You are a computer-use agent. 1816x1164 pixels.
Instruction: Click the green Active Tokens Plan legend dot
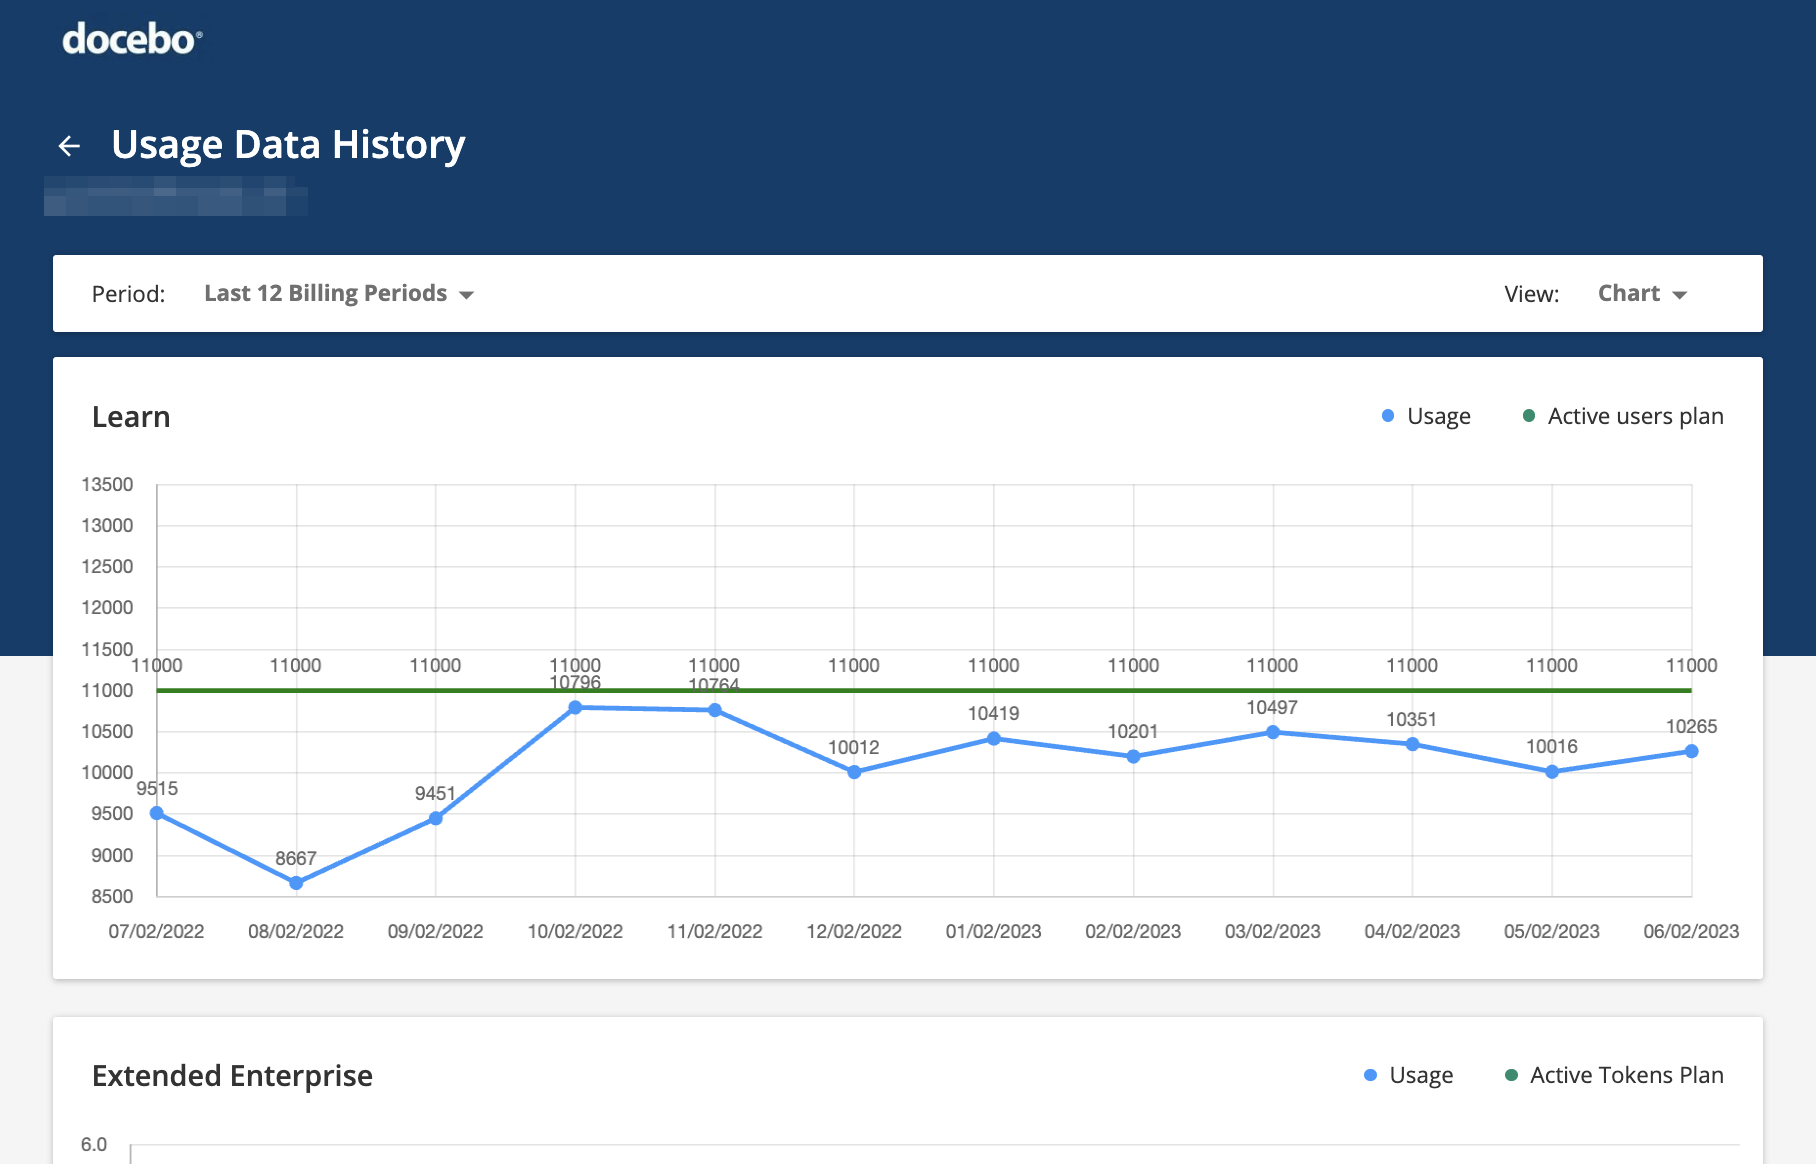point(1512,1075)
